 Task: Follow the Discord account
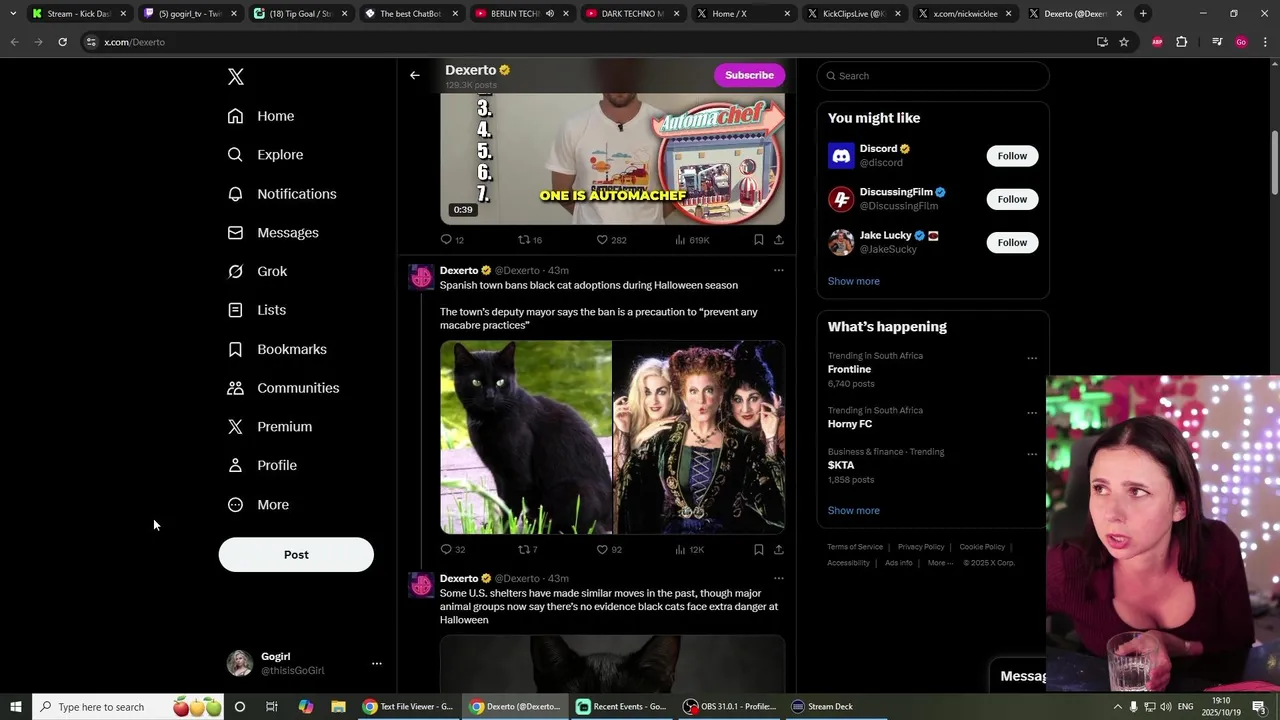click(1012, 156)
